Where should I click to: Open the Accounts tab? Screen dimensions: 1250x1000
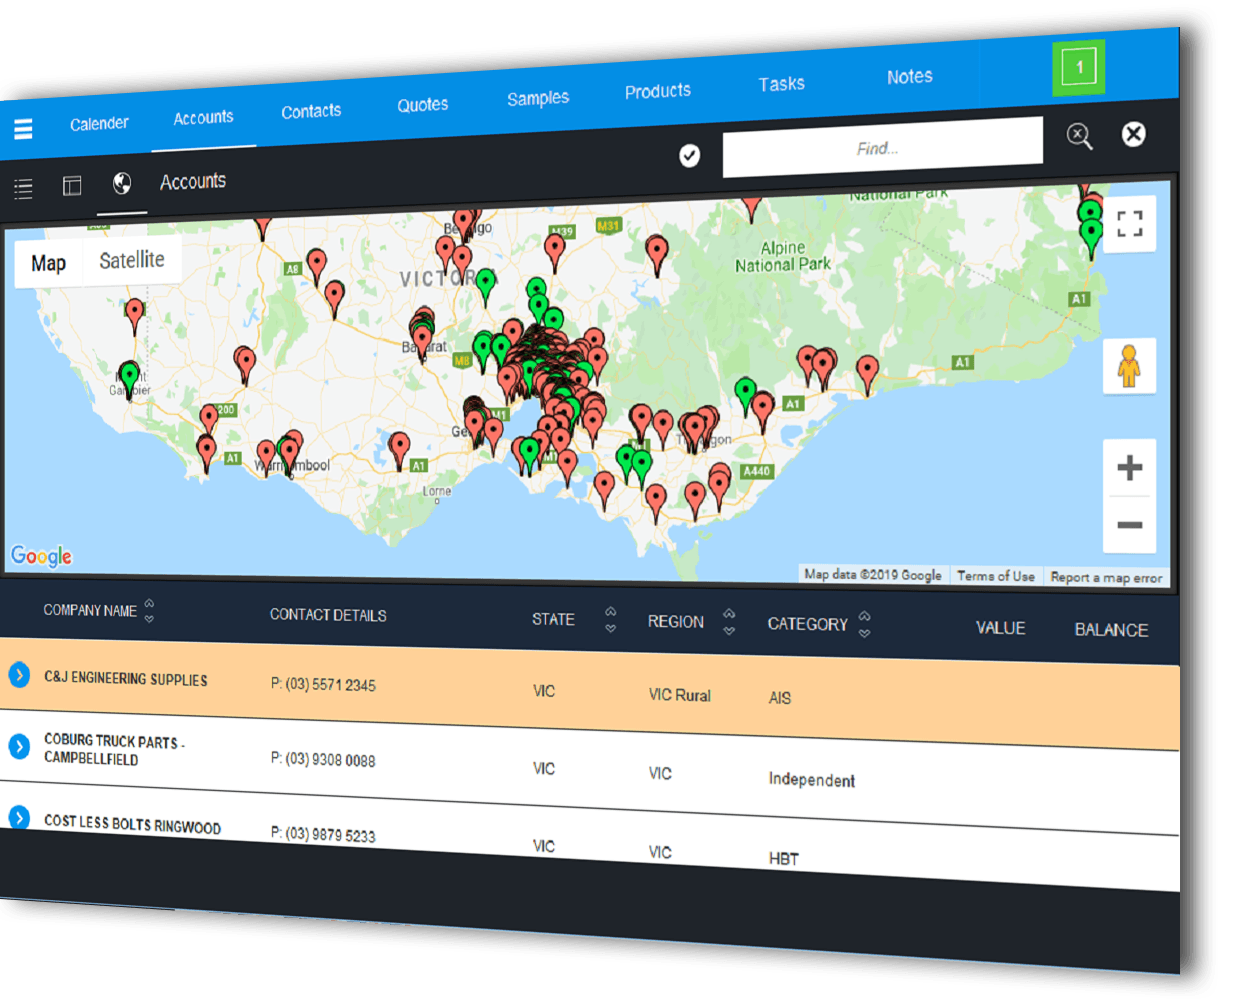pyautogui.click(x=203, y=118)
